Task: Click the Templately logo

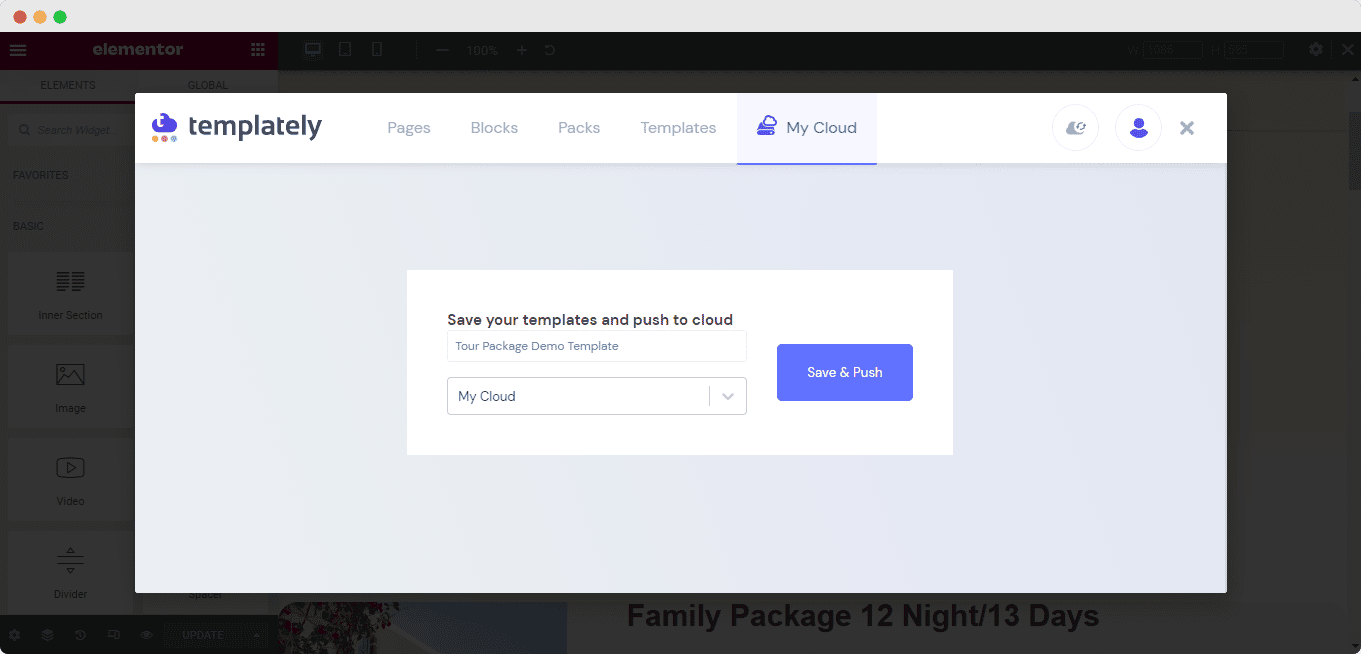Action: coord(237,127)
